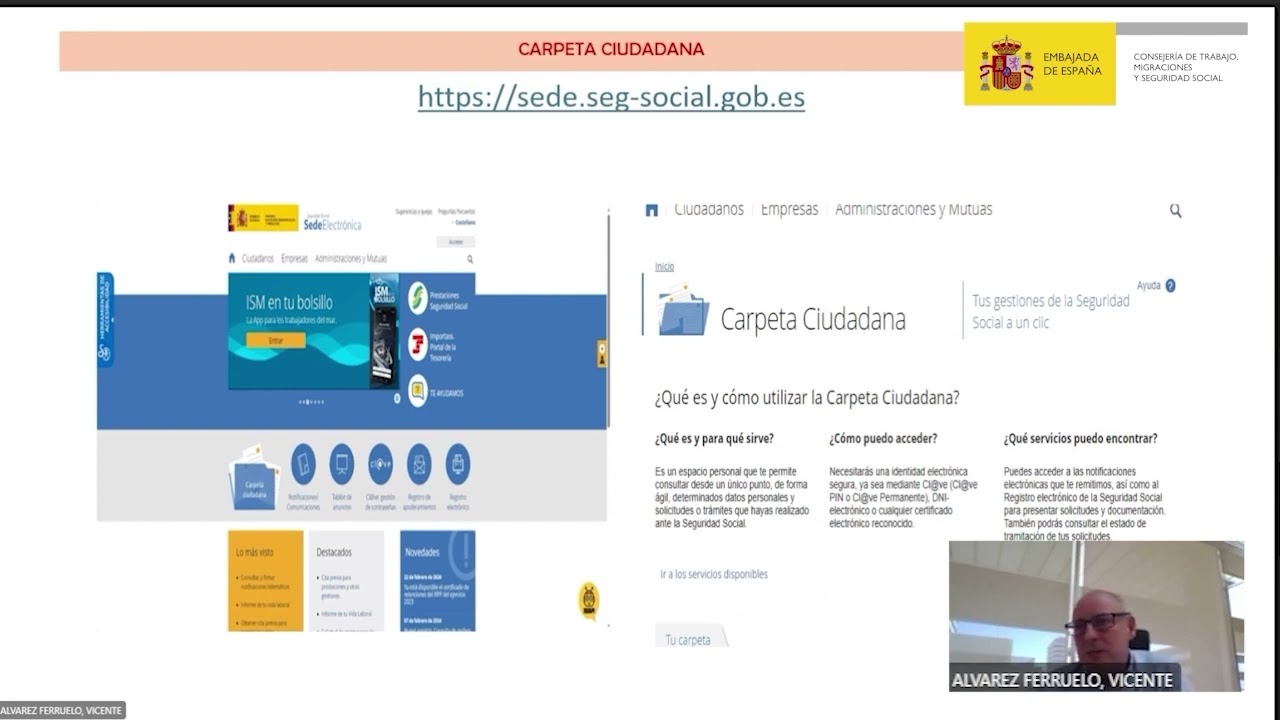Image resolution: width=1280 pixels, height=720 pixels.
Task: Click the yellow Entrar button on ISM banner
Action: pyautogui.click(x=276, y=341)
